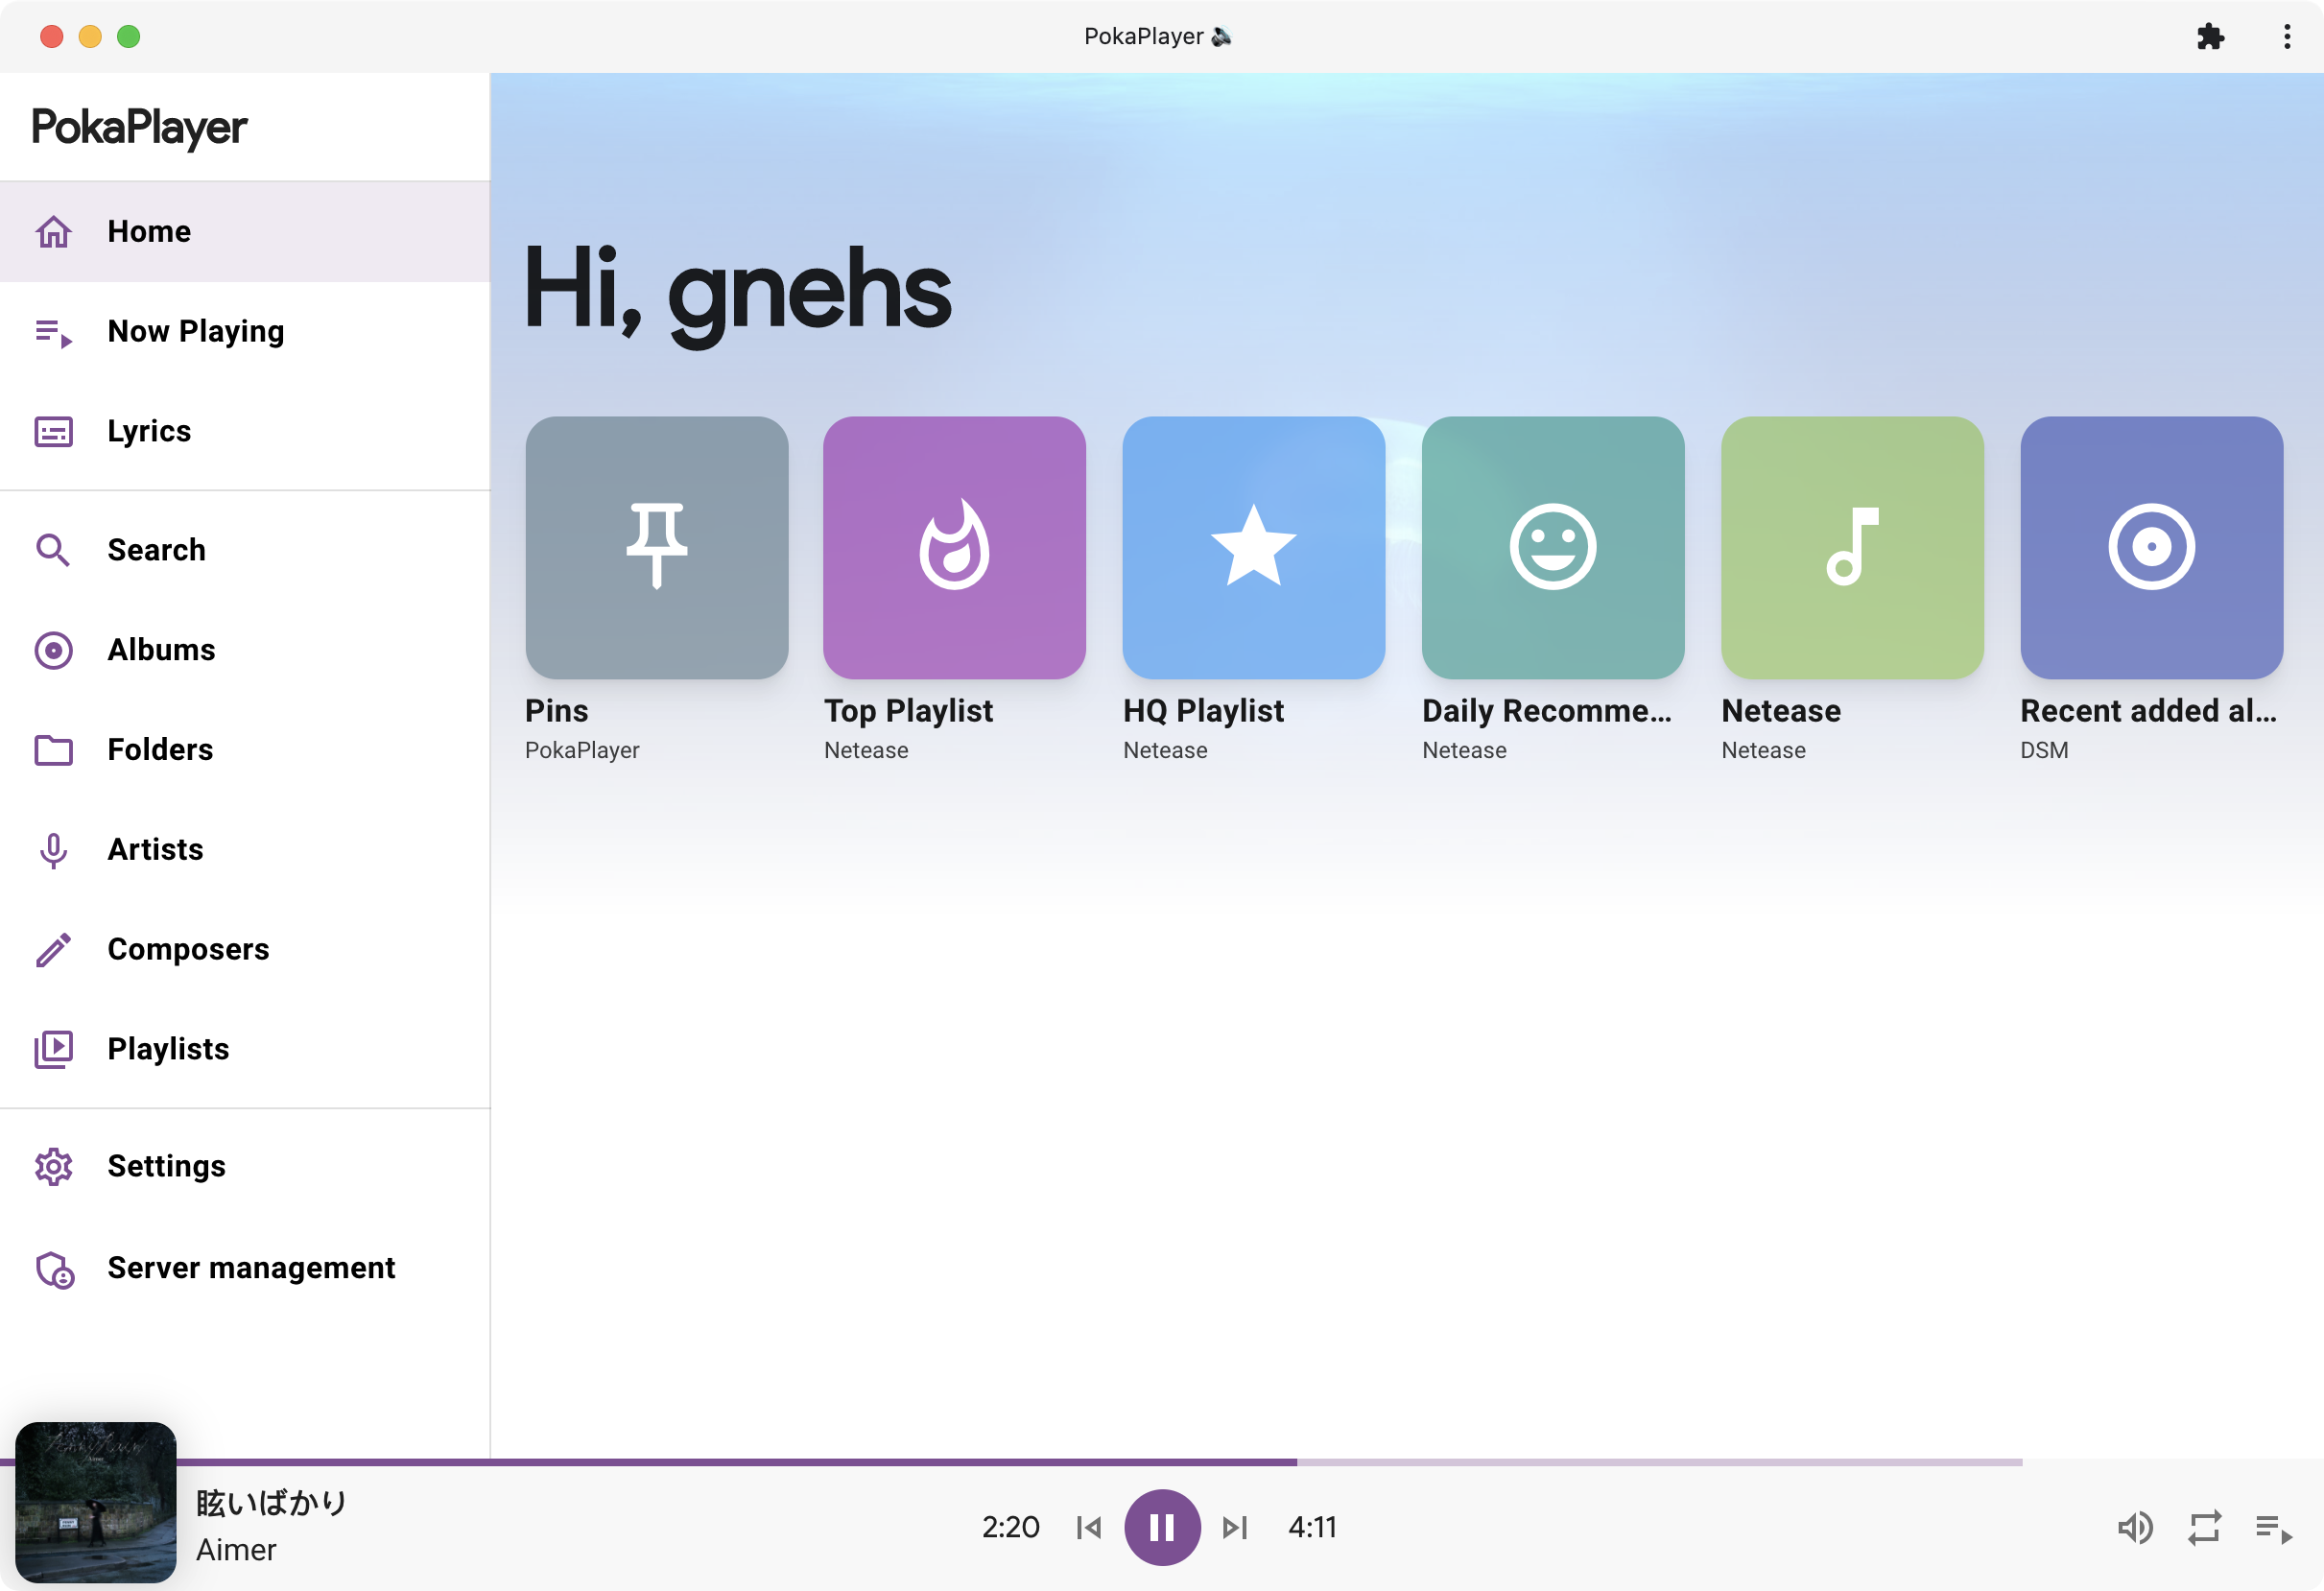Open the Top Playlist flame tile
Screen dimensions: 2324x1591
pyautogui.click(x=954, y=548)
